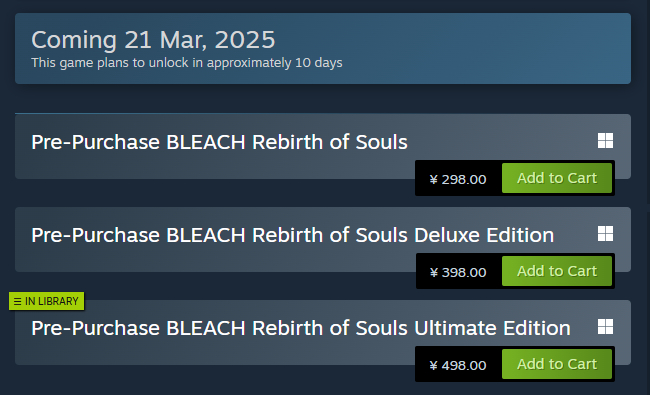Viewport: 650px width, 395px height.
Task: Click the ¥ 498.00 price tag
Action: coord(458,365)
